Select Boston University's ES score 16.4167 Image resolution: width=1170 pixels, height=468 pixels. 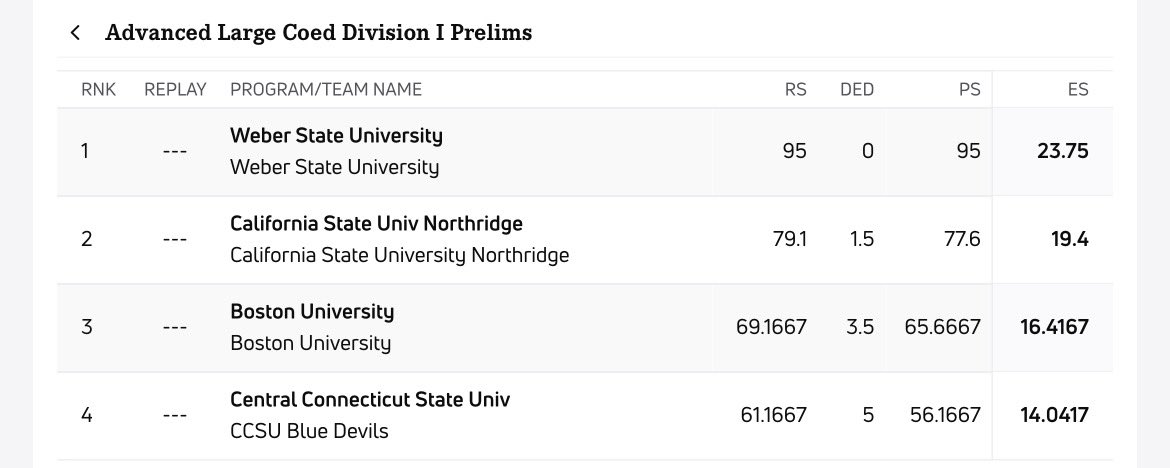1054,327
